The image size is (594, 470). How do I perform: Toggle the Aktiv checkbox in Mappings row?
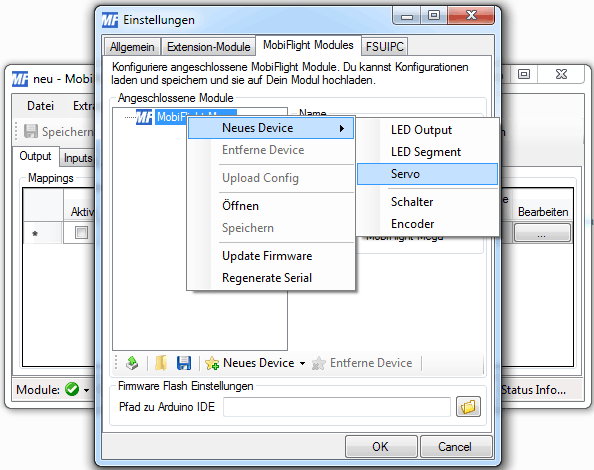(81, 232)
